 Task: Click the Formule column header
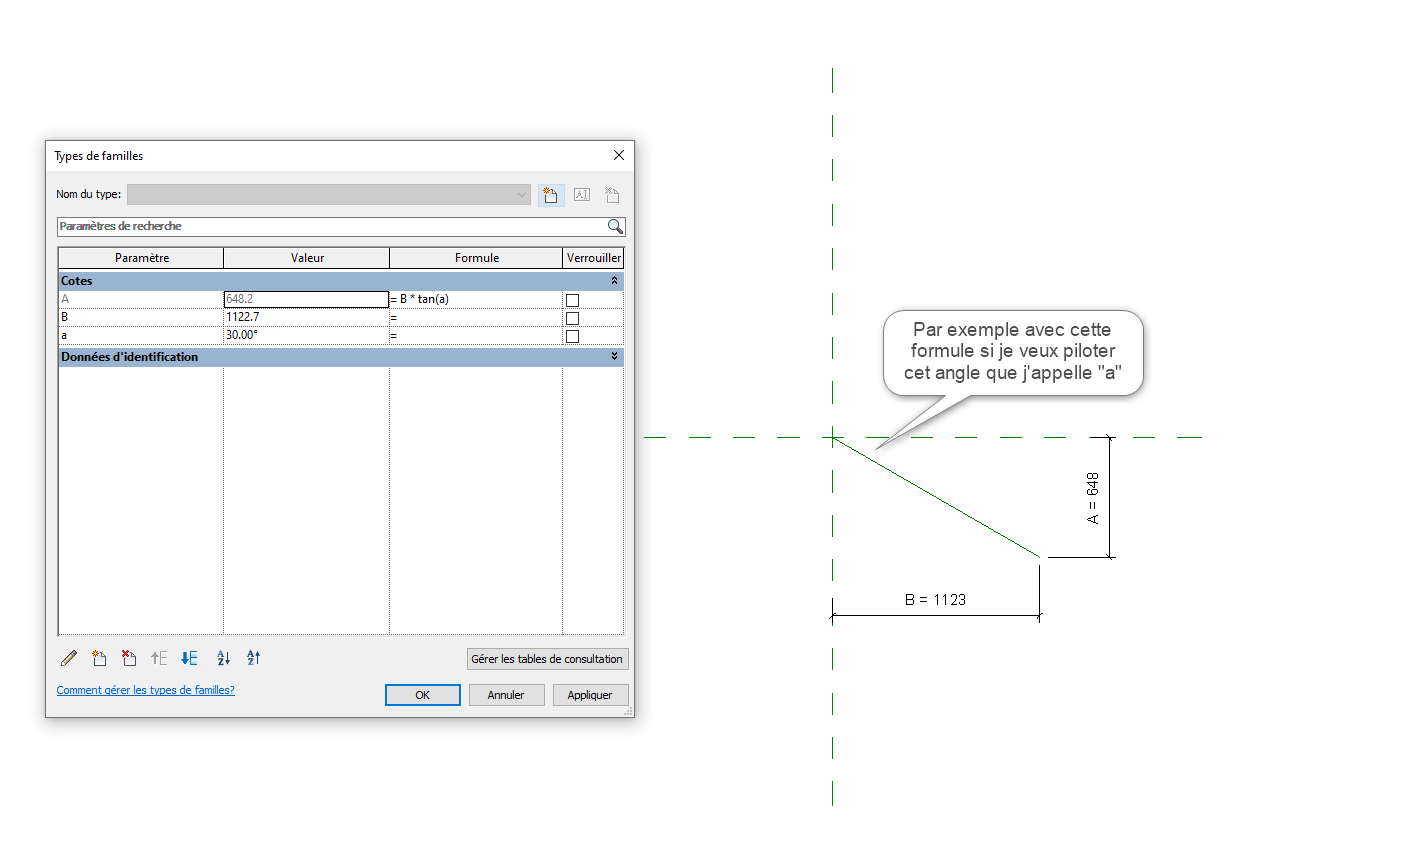(x=476, y=258)
